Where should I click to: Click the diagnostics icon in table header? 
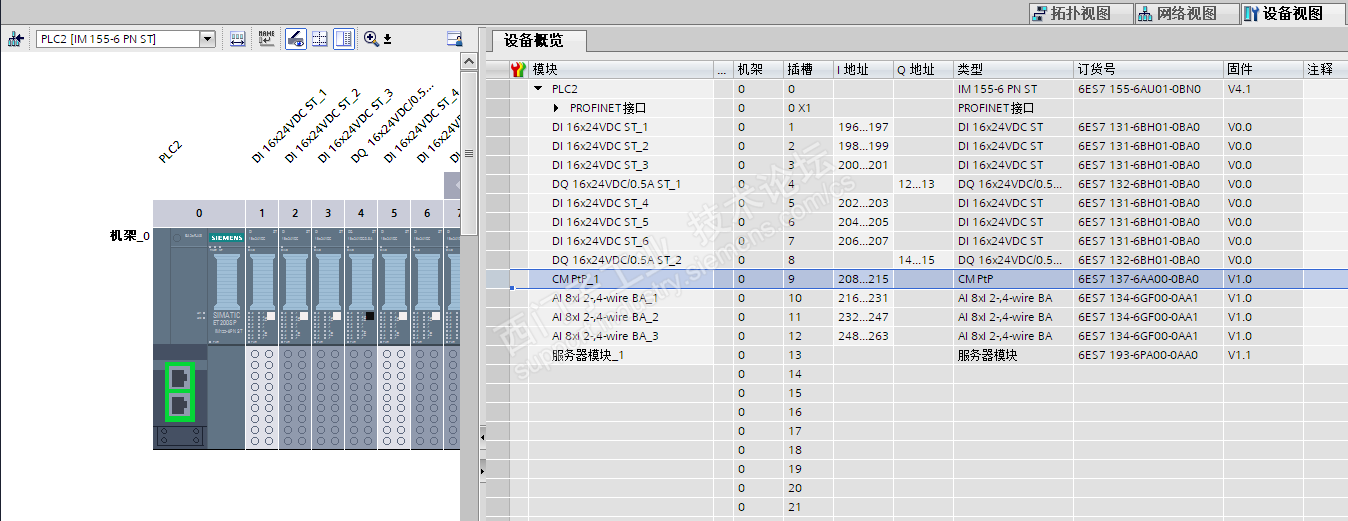(518, 69)
